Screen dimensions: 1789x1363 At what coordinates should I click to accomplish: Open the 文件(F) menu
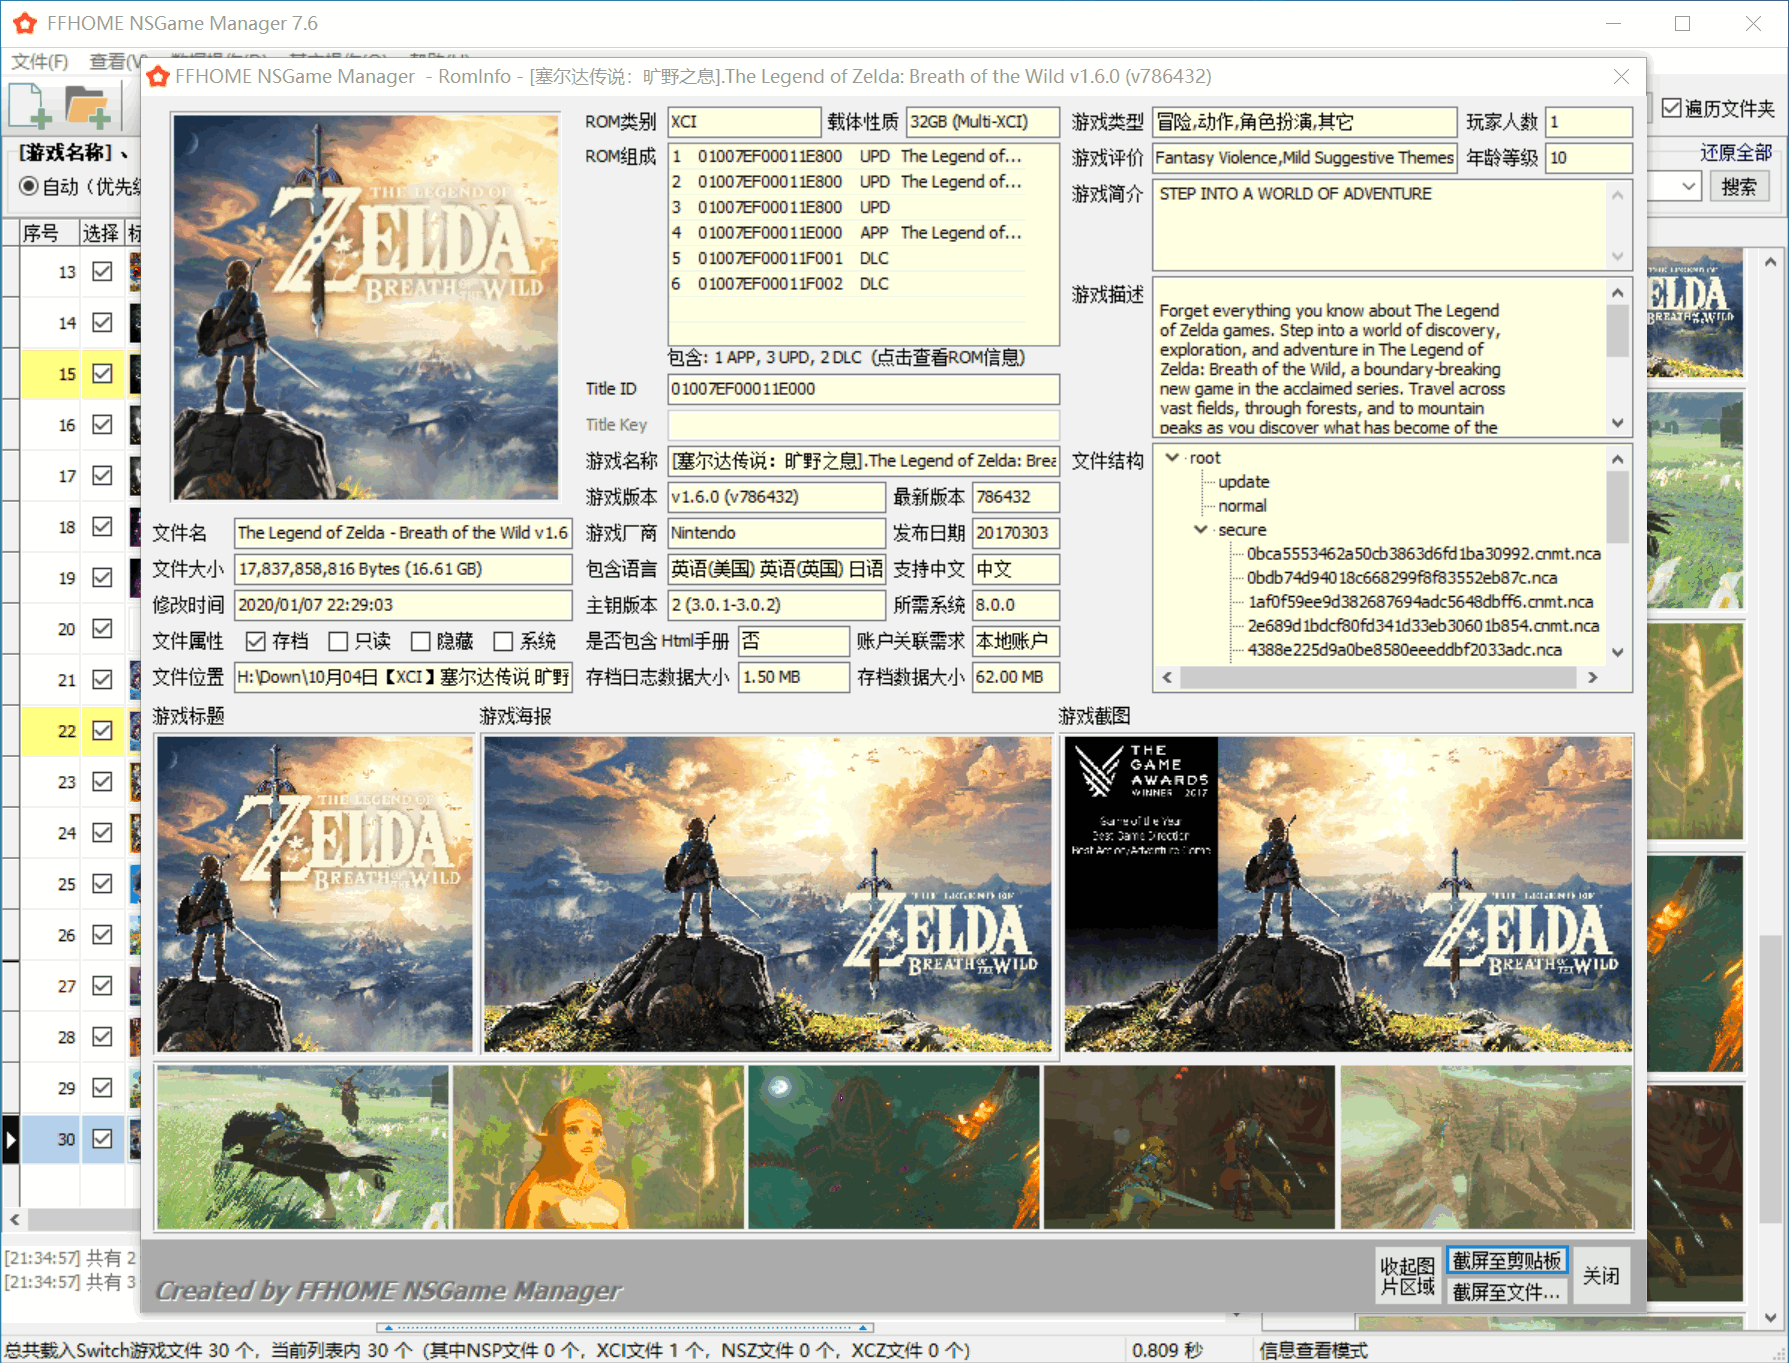[x=40, y=62]
